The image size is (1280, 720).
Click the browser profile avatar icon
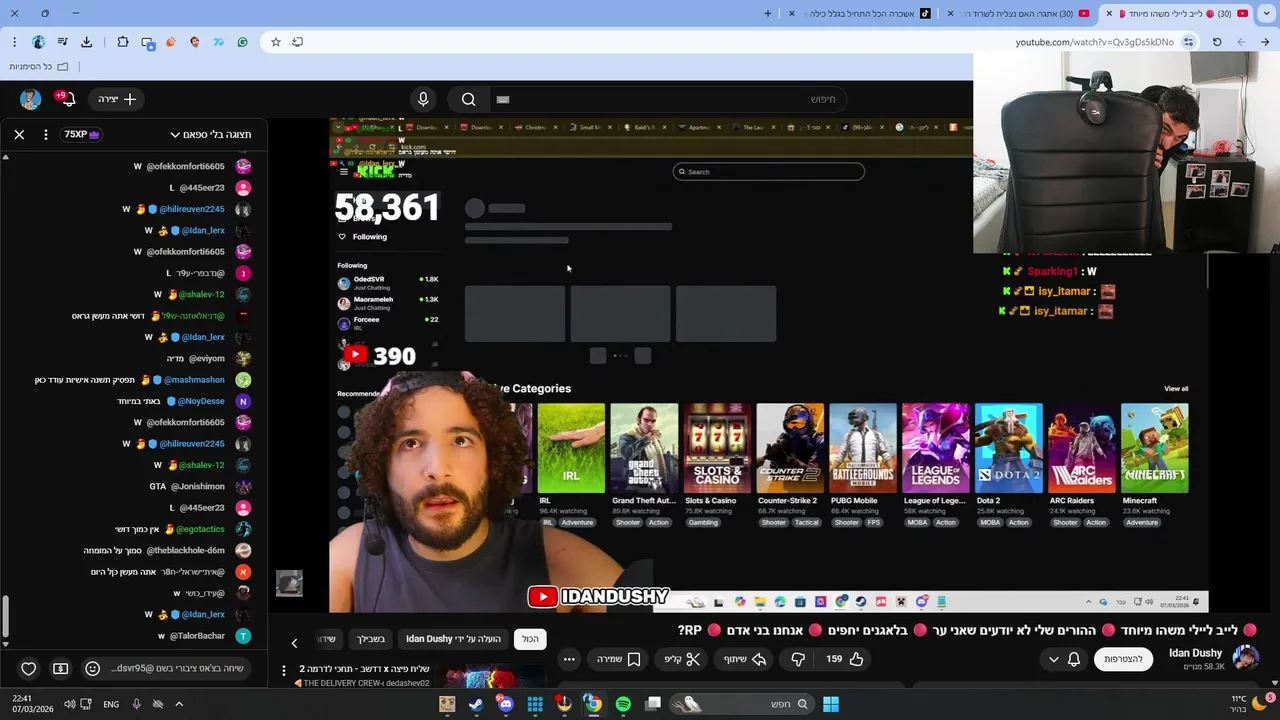[38, 42]
